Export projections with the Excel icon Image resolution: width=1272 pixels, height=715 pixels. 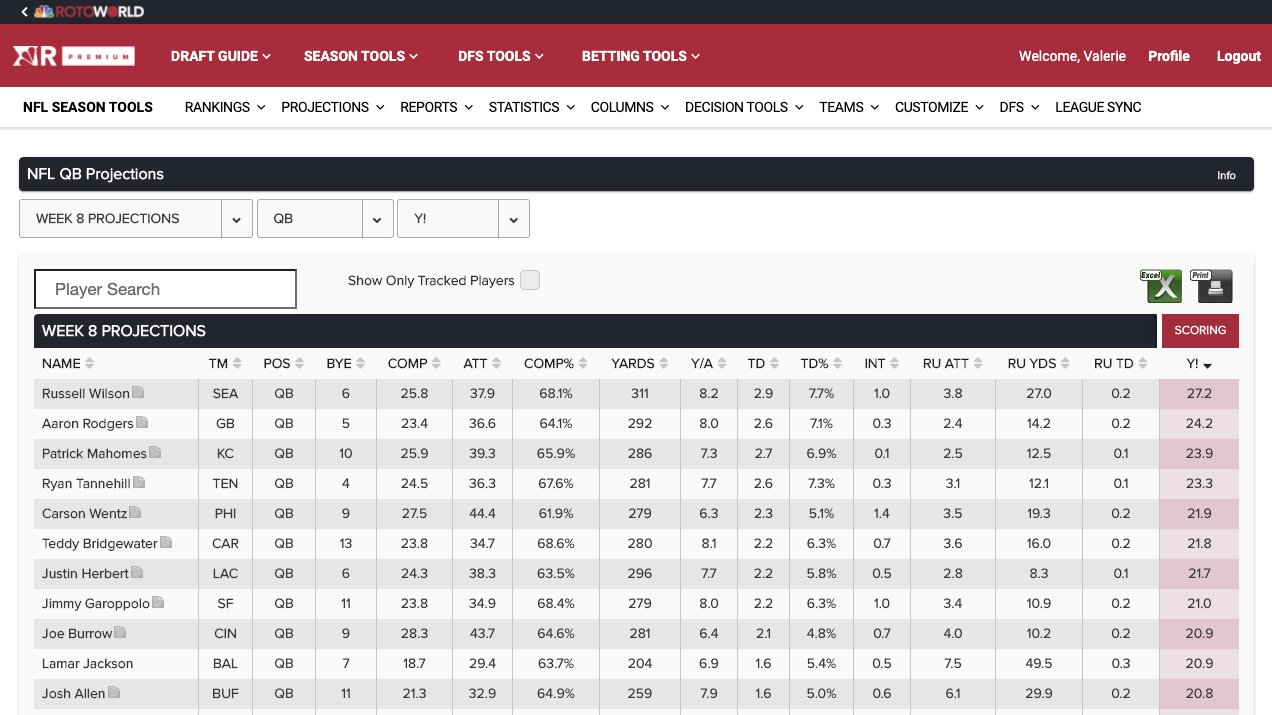[1161, 286]
